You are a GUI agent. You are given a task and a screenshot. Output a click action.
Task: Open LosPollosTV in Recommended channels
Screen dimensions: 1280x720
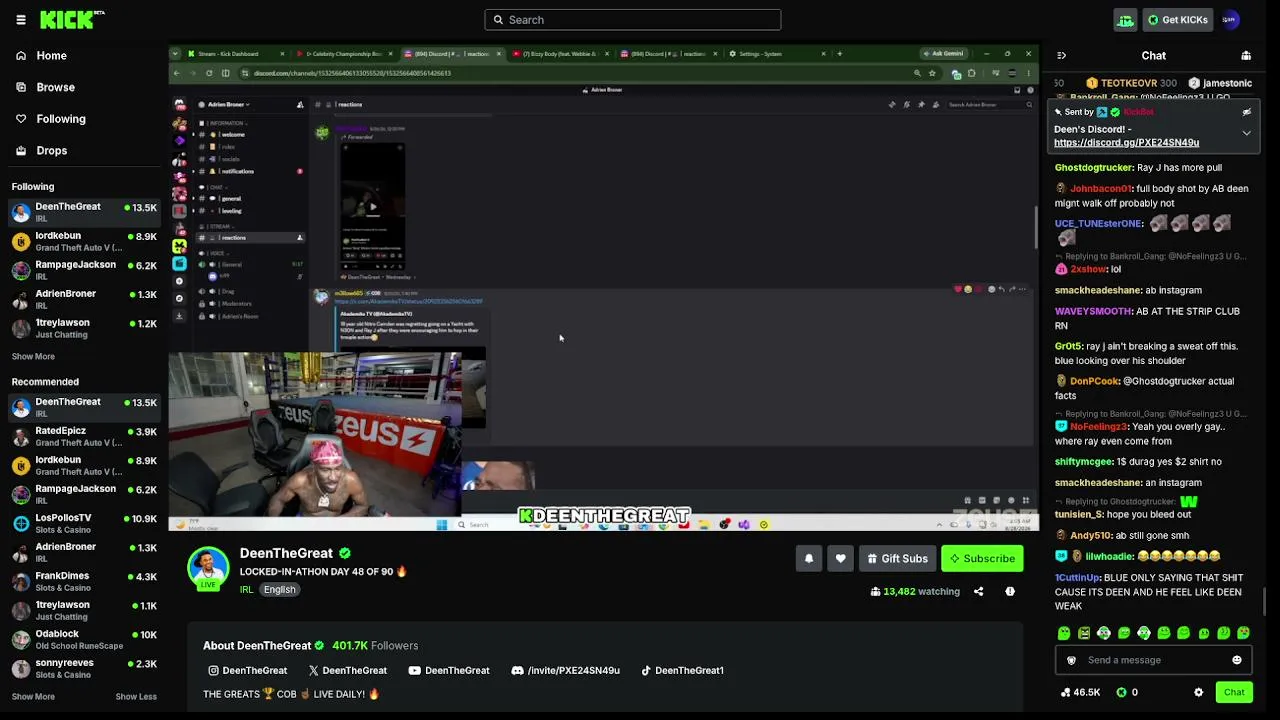84,524
